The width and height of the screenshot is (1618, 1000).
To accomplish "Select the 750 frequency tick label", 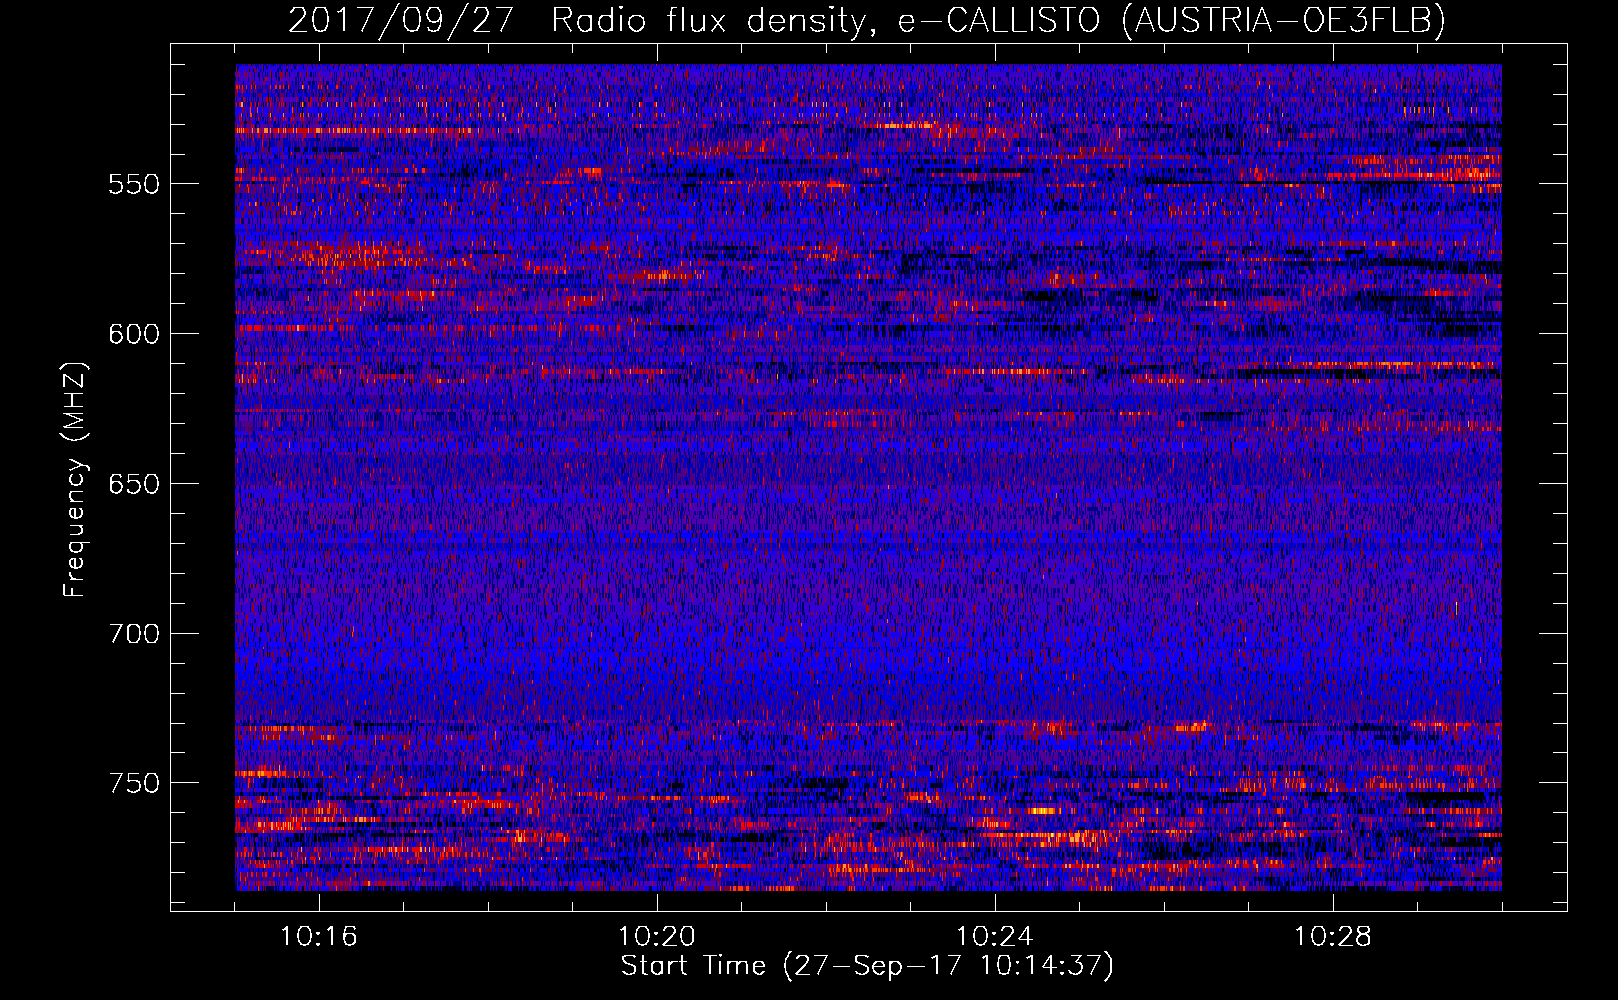I will tap(134, 783).
